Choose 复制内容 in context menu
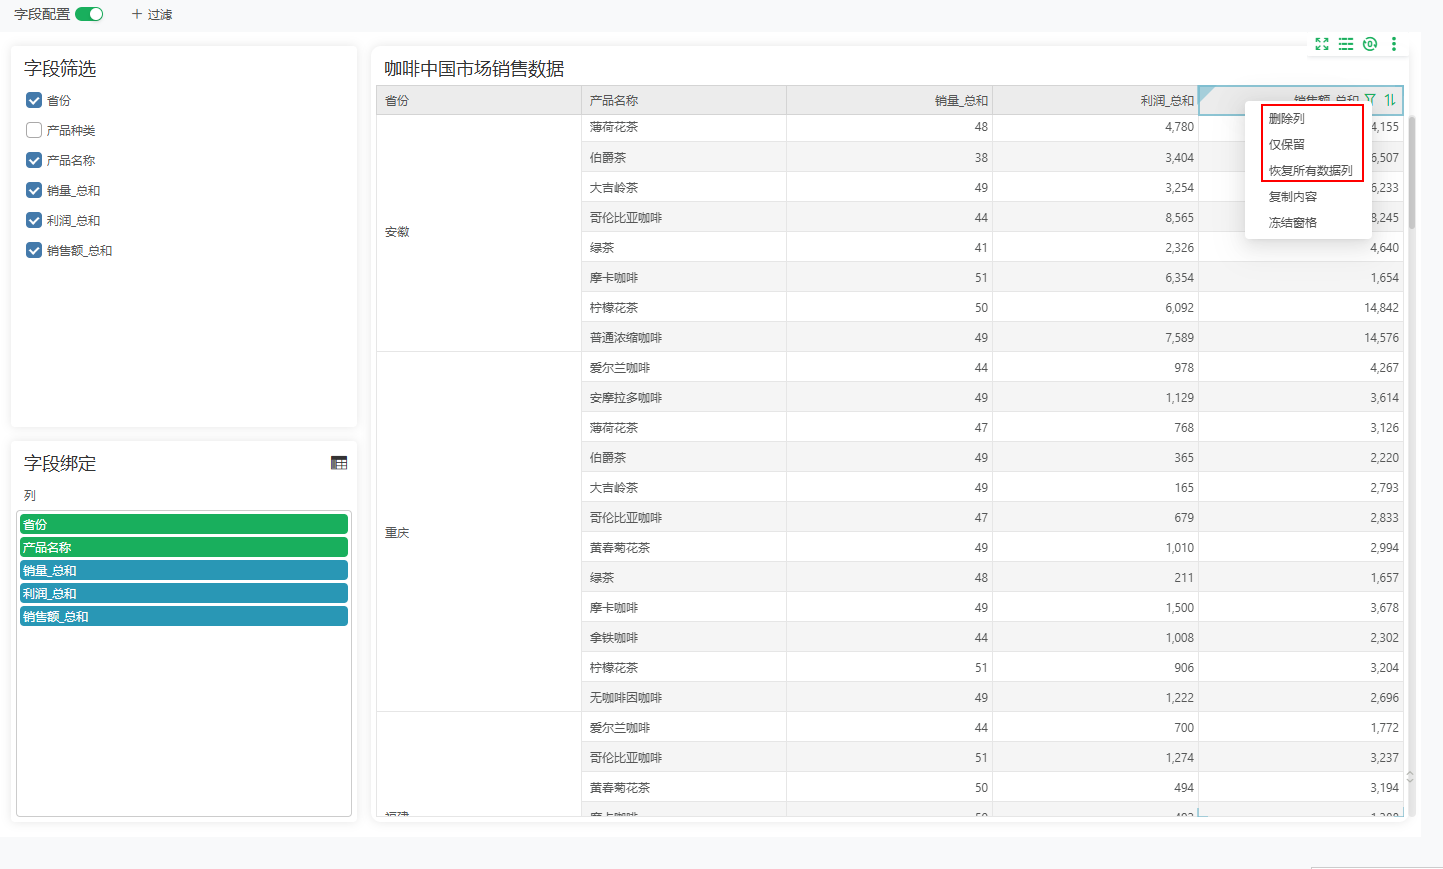 1292,196
